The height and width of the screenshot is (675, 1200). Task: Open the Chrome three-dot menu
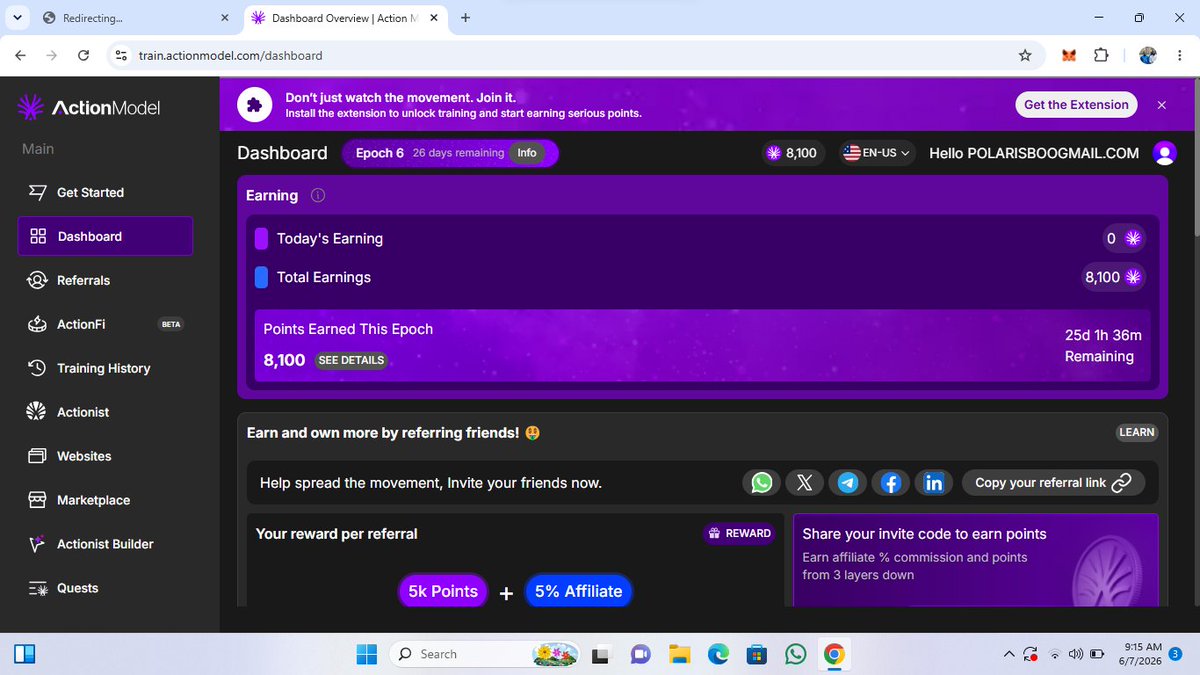pos(1180,56)
